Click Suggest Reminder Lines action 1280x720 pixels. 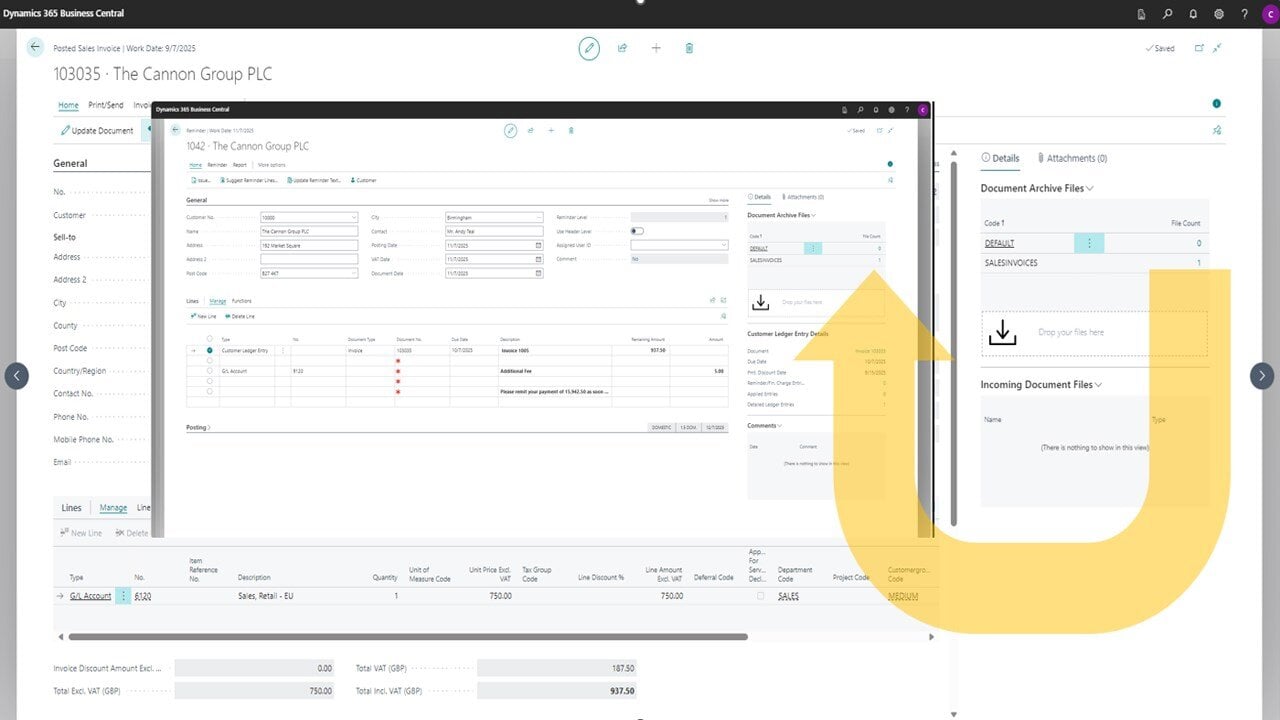248,180
